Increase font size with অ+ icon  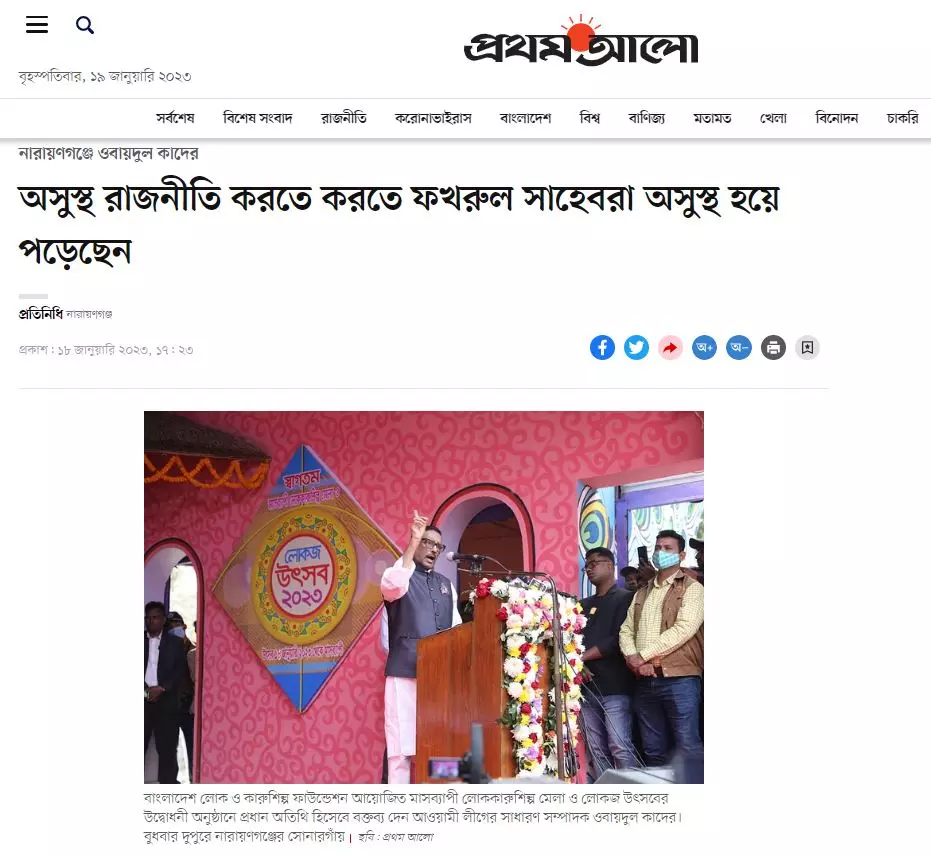pyautogui.click(x=705, y=347)
